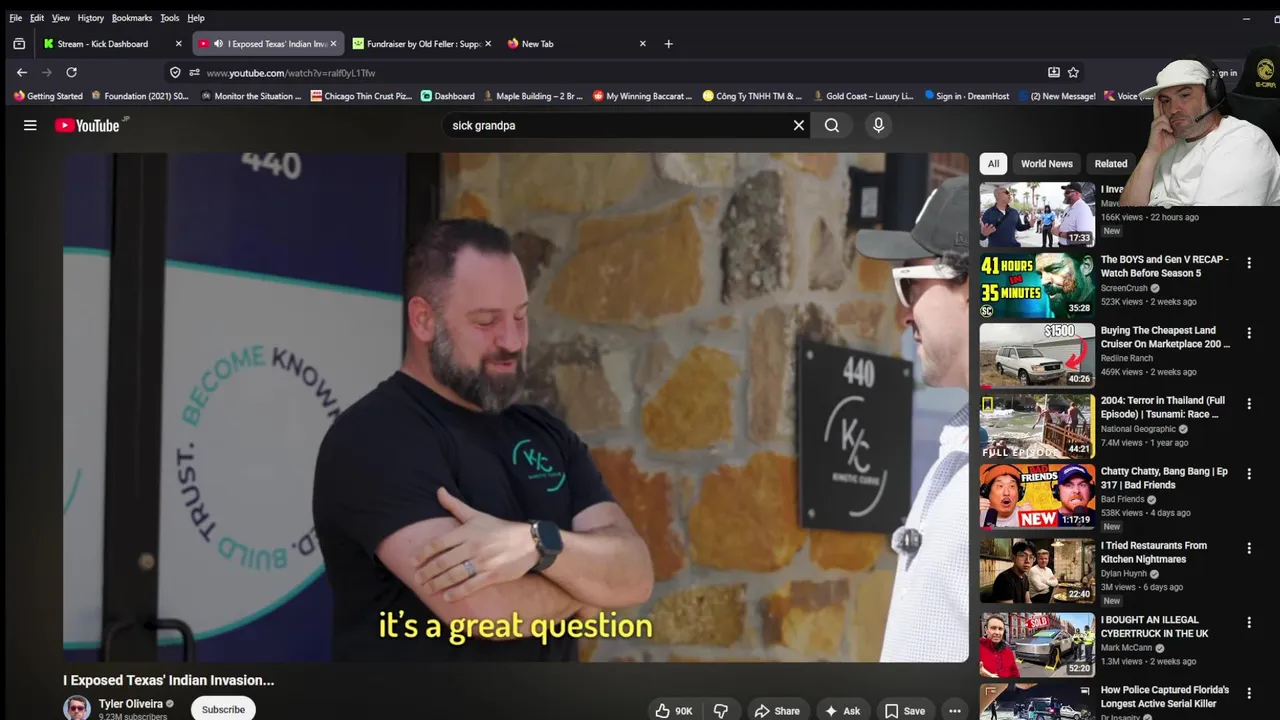Open options for Illegal Cybertruck video
This screenshot has width=1280, height=720.
click(1249, 622)
